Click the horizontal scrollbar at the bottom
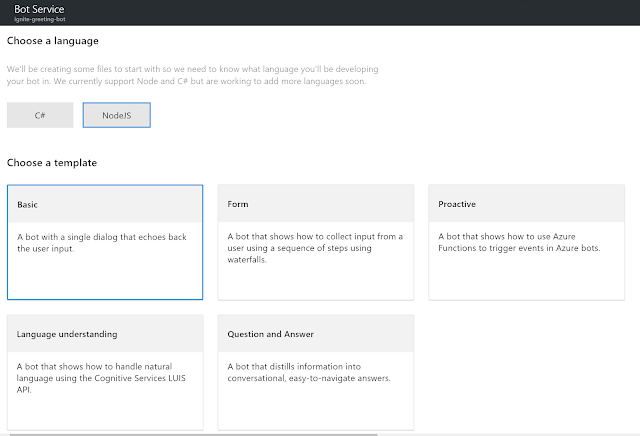The height and width of the screenshot is (436, 640). (190, 434)
